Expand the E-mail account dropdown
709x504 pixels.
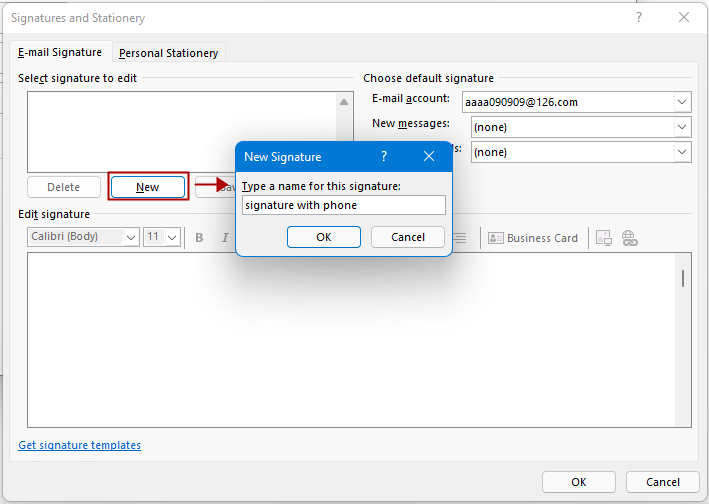pos(682,102)
